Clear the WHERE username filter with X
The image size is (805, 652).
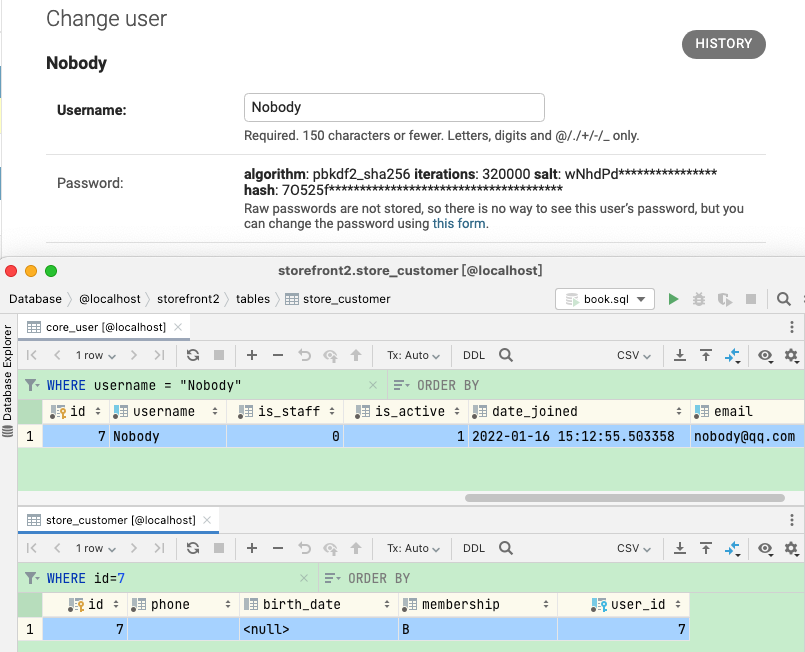pyautogui.click(x=372, y=385)
